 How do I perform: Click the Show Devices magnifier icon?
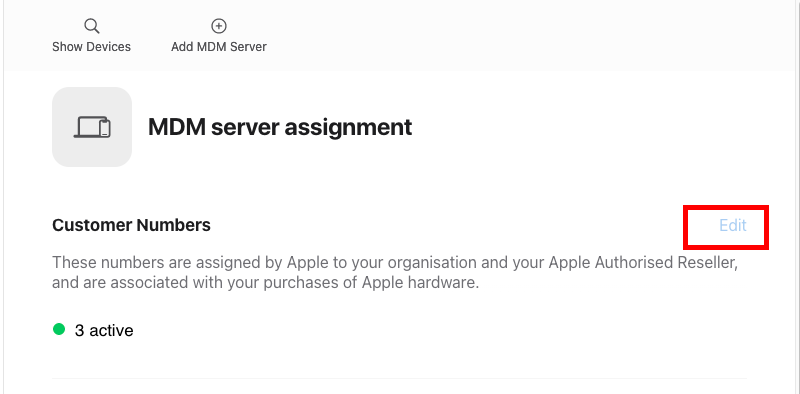coord(92,26)
